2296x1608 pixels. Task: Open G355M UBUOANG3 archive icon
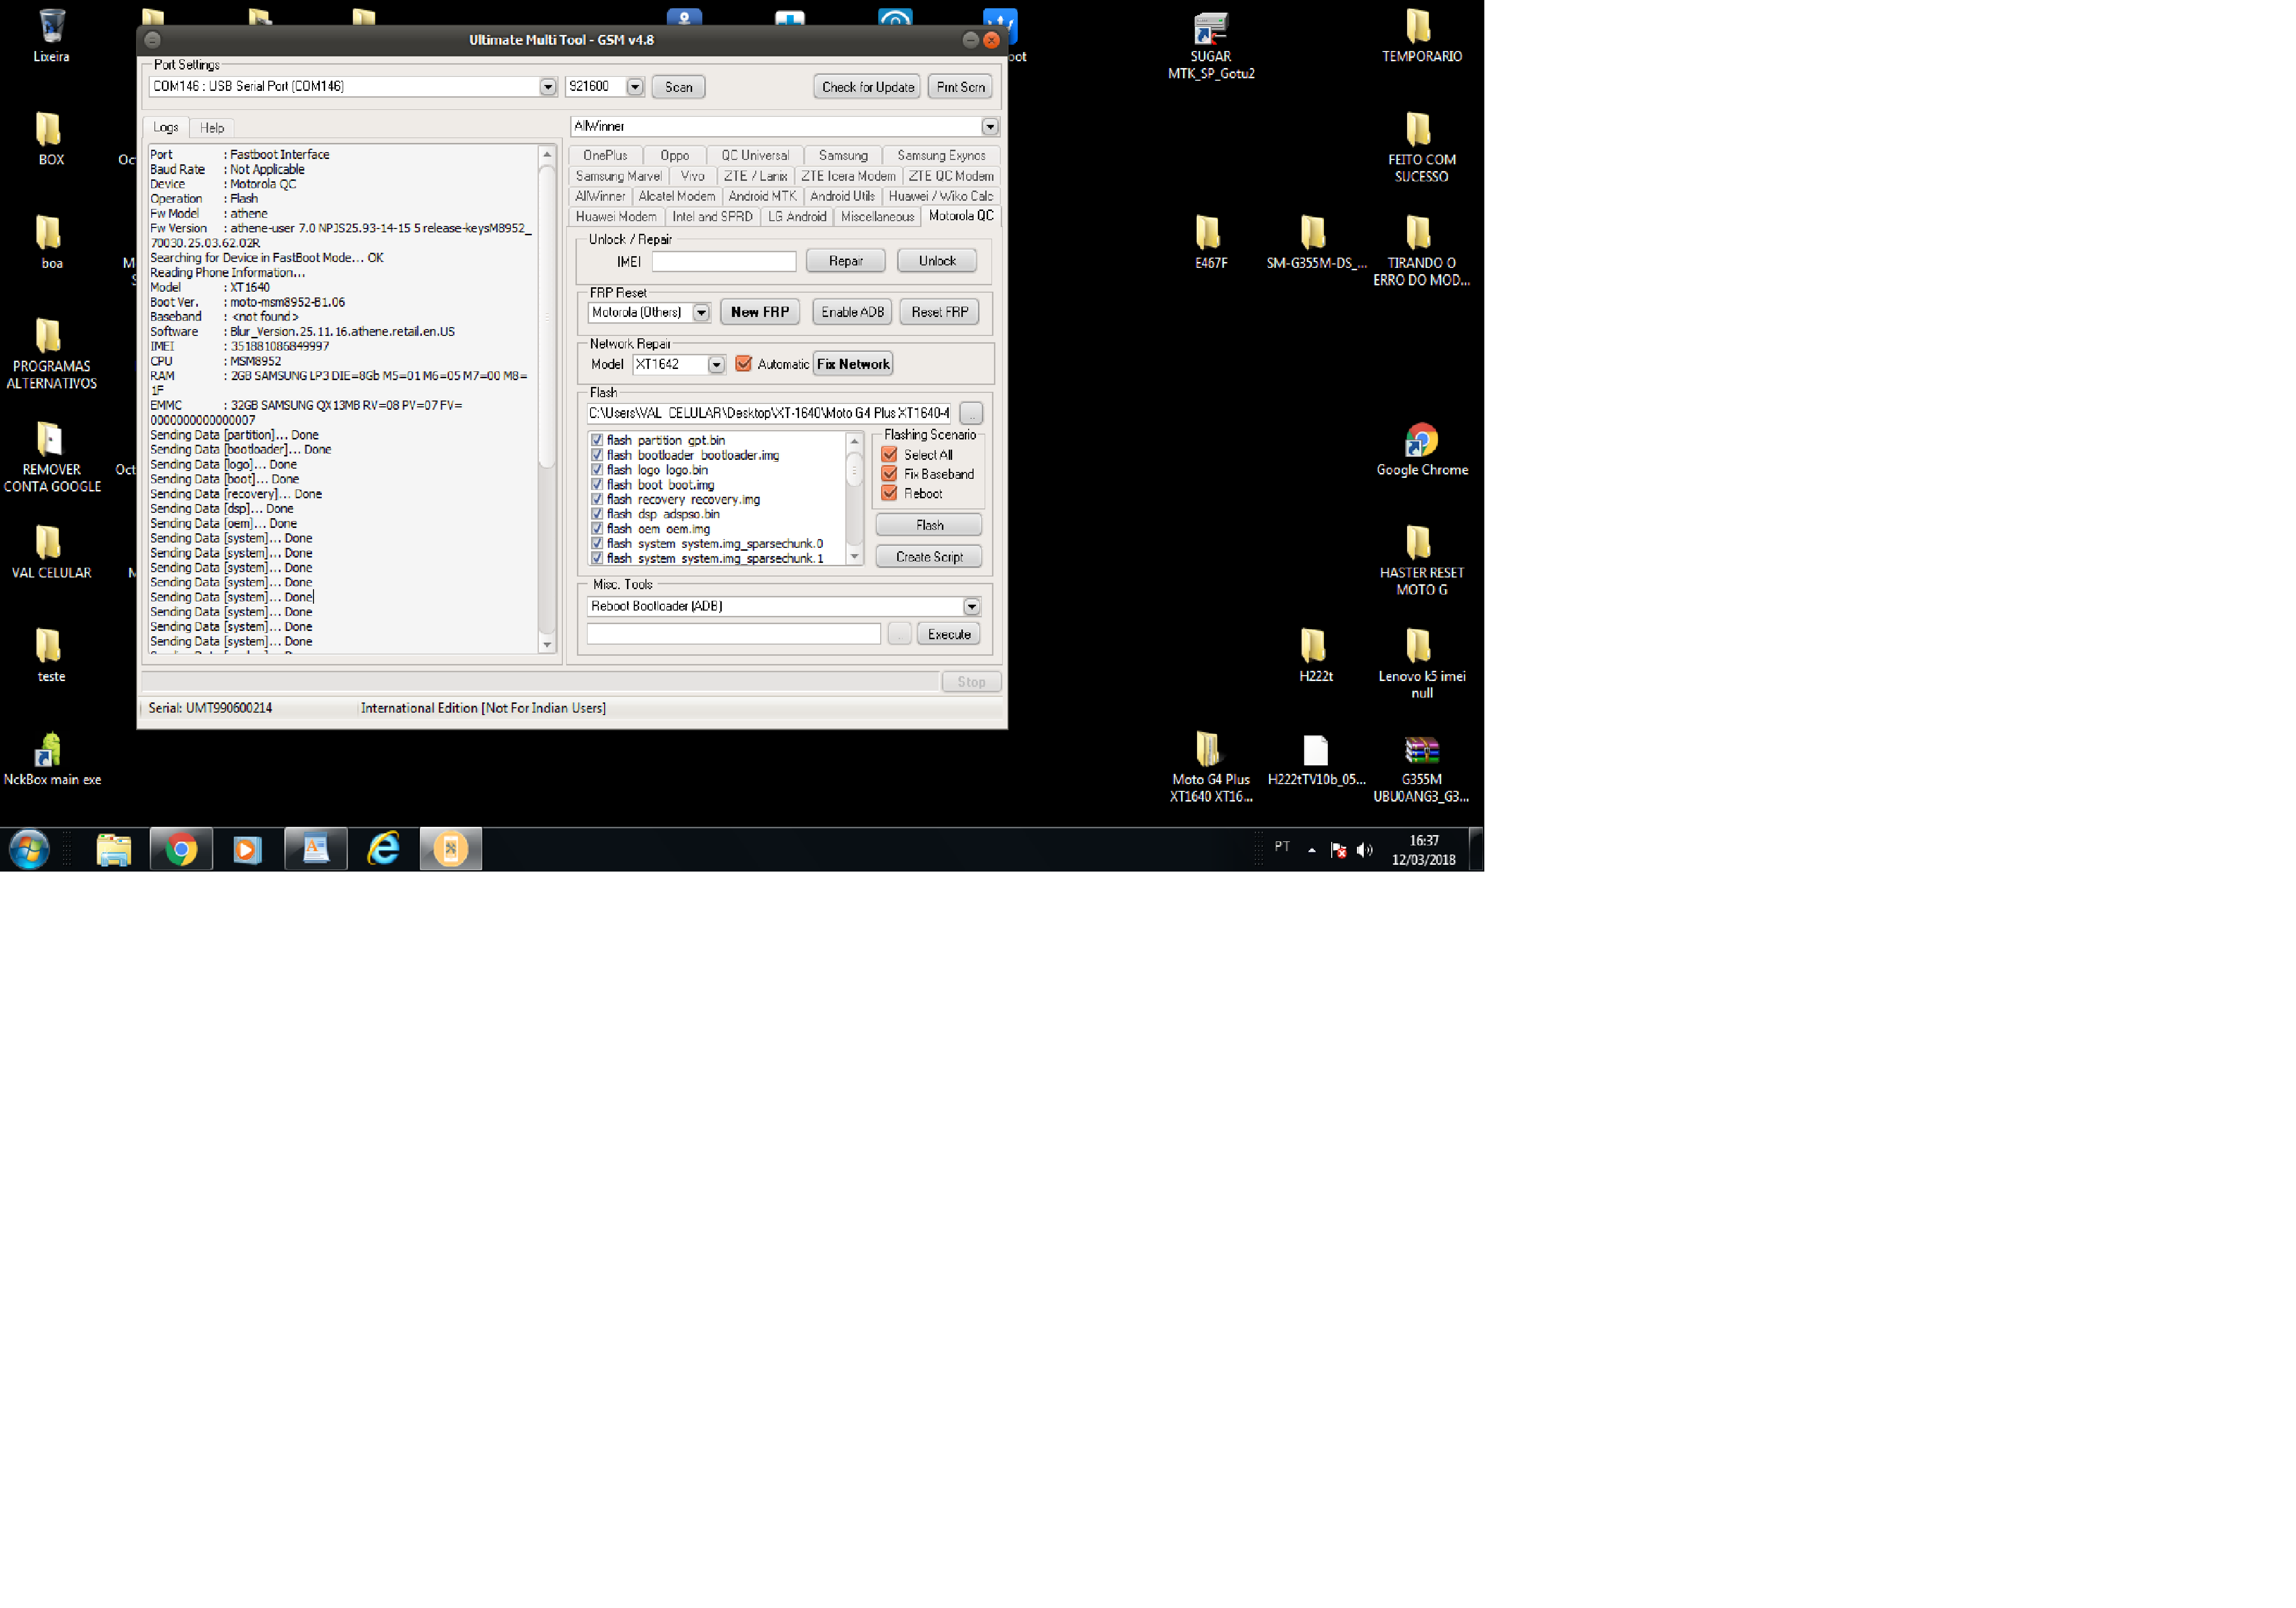(1421, 768)
